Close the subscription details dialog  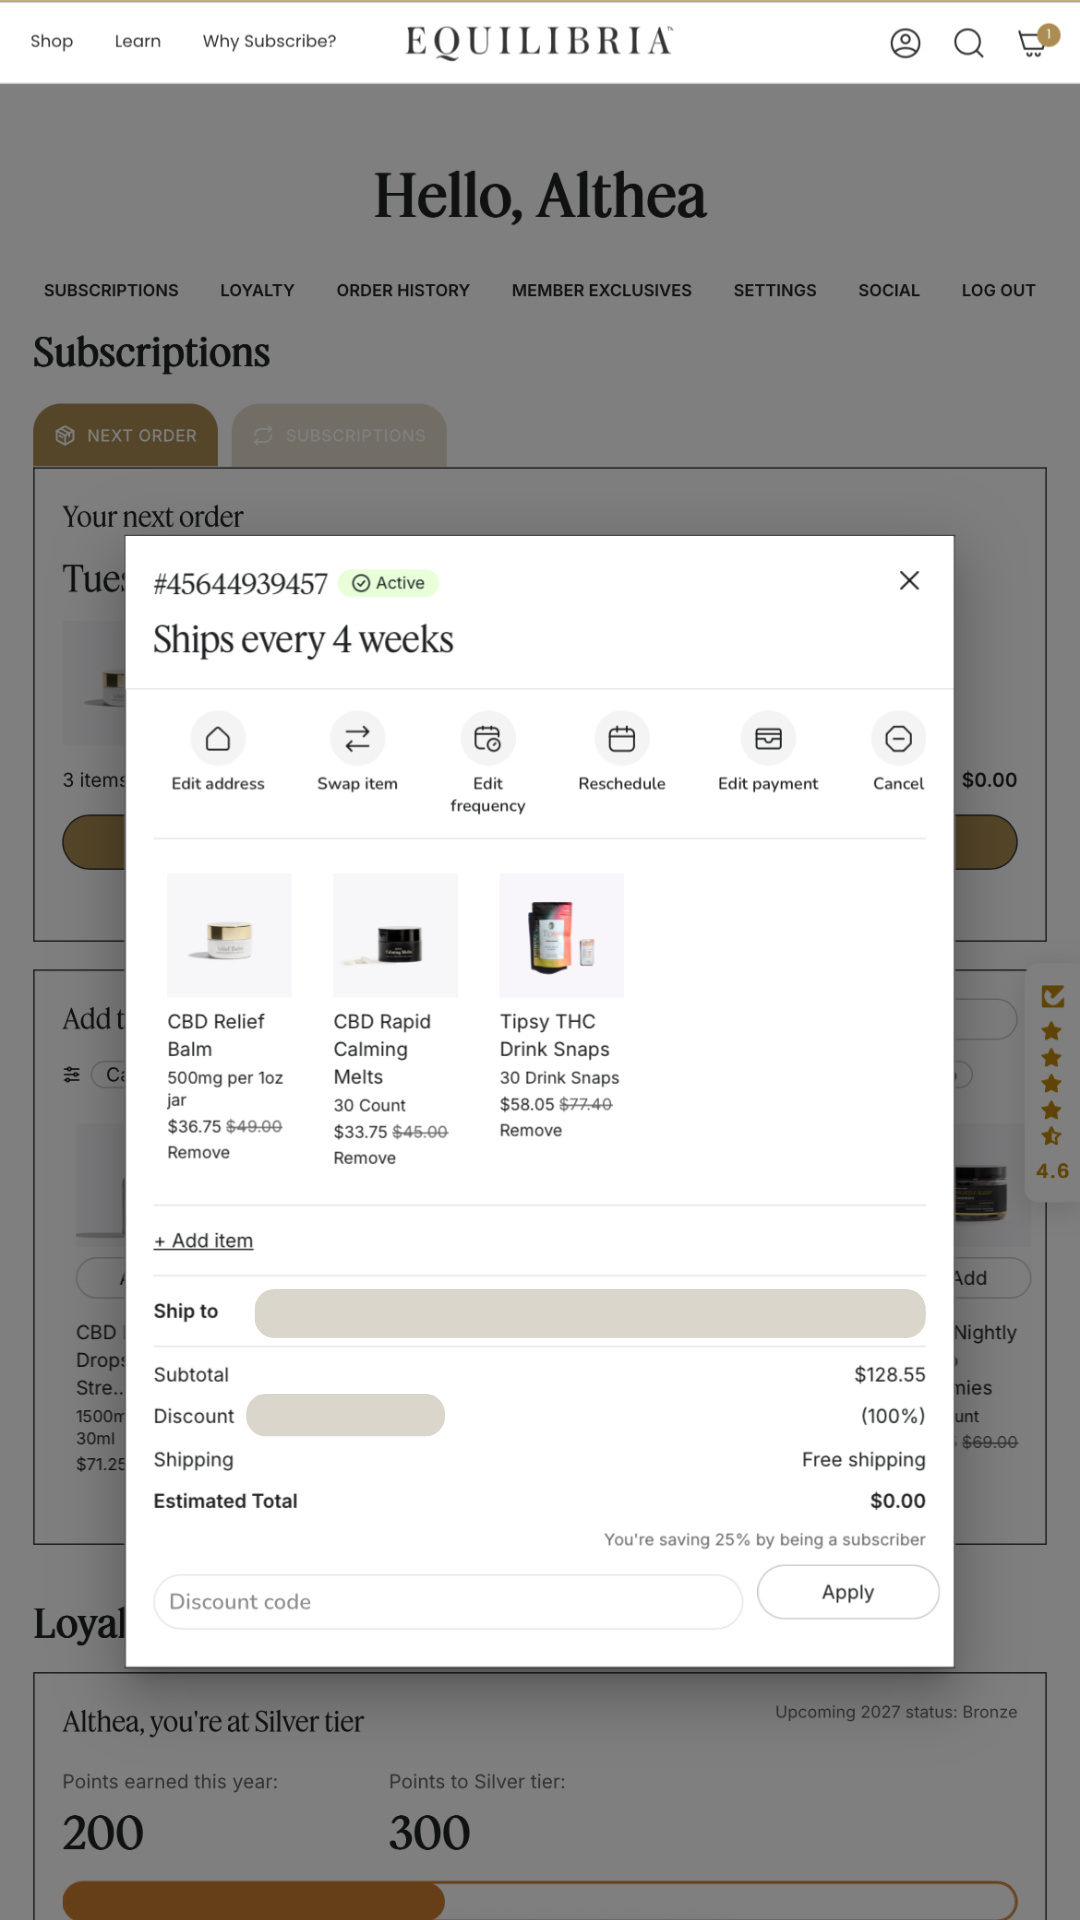909,581
